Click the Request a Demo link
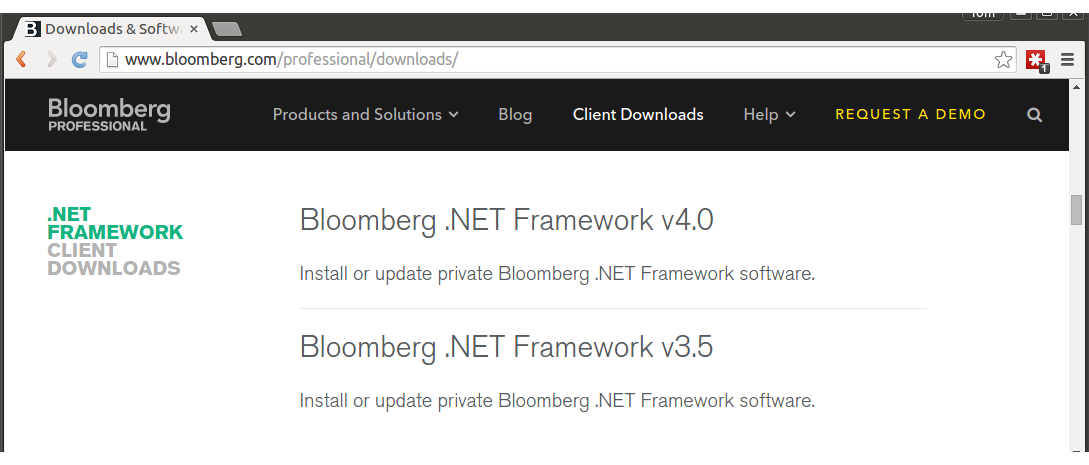The height and width of the screenshot is (465, 1089). [x=910, y=115]
